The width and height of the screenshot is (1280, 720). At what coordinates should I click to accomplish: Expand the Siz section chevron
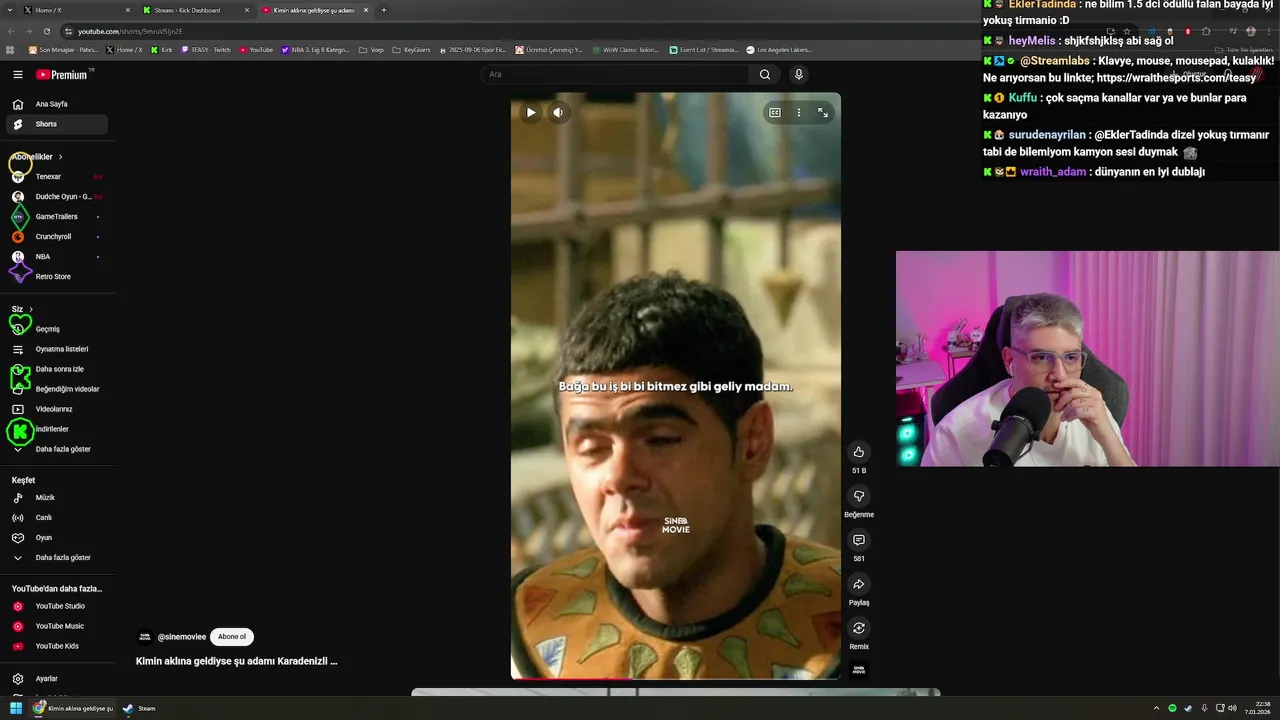click(x=31, y=309)
